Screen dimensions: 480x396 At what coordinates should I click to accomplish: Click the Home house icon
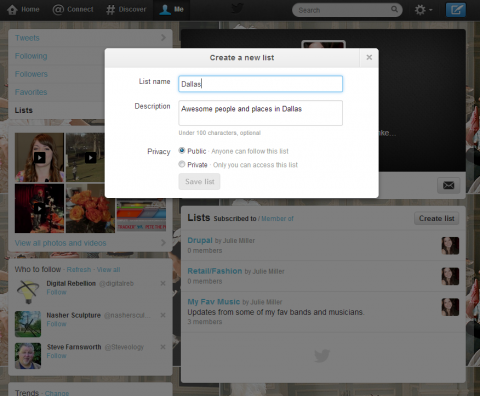point(12,10)
